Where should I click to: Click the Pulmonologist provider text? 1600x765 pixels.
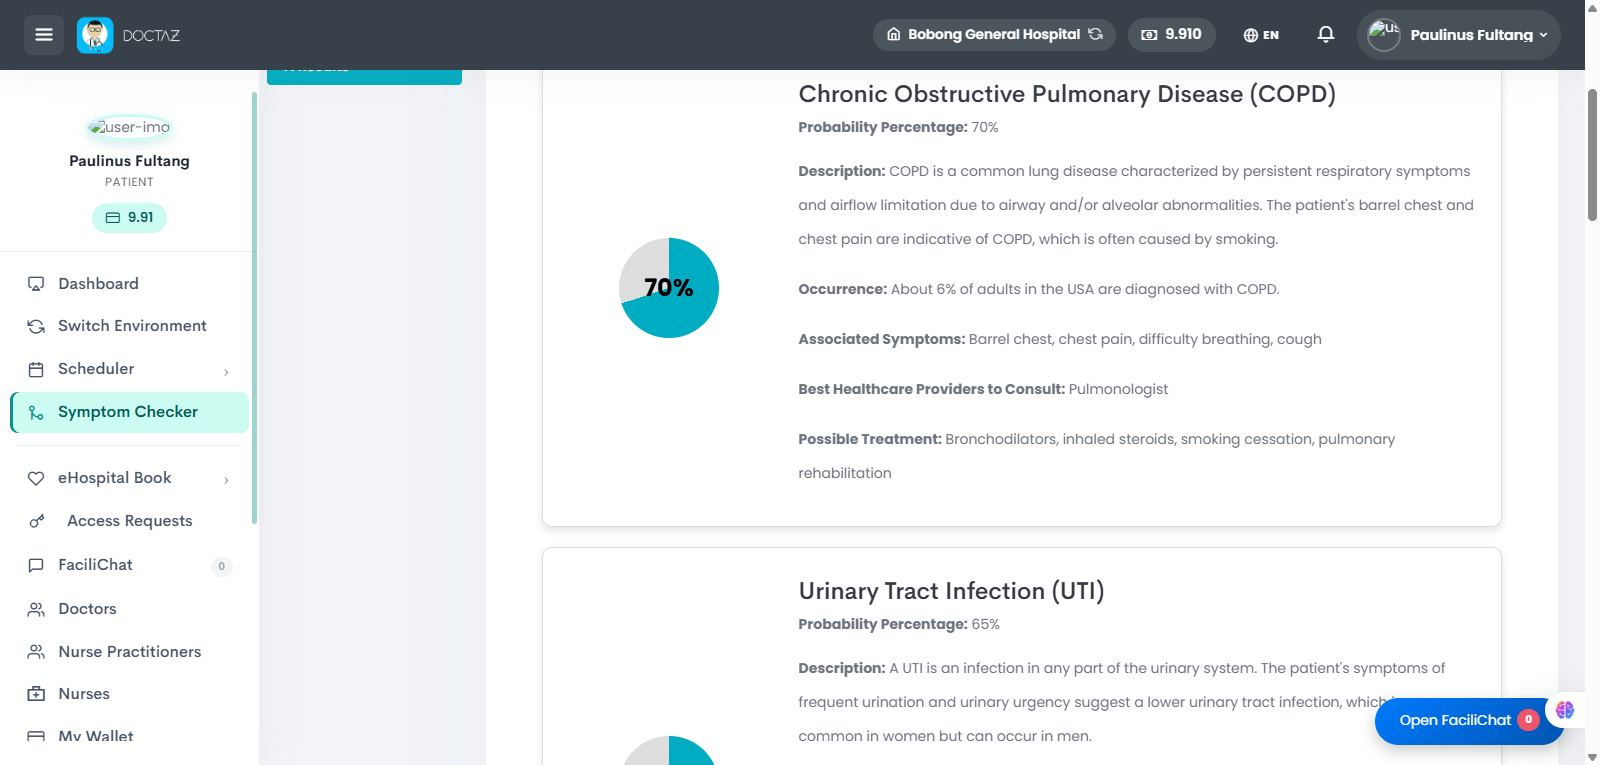click(1118, 389)
